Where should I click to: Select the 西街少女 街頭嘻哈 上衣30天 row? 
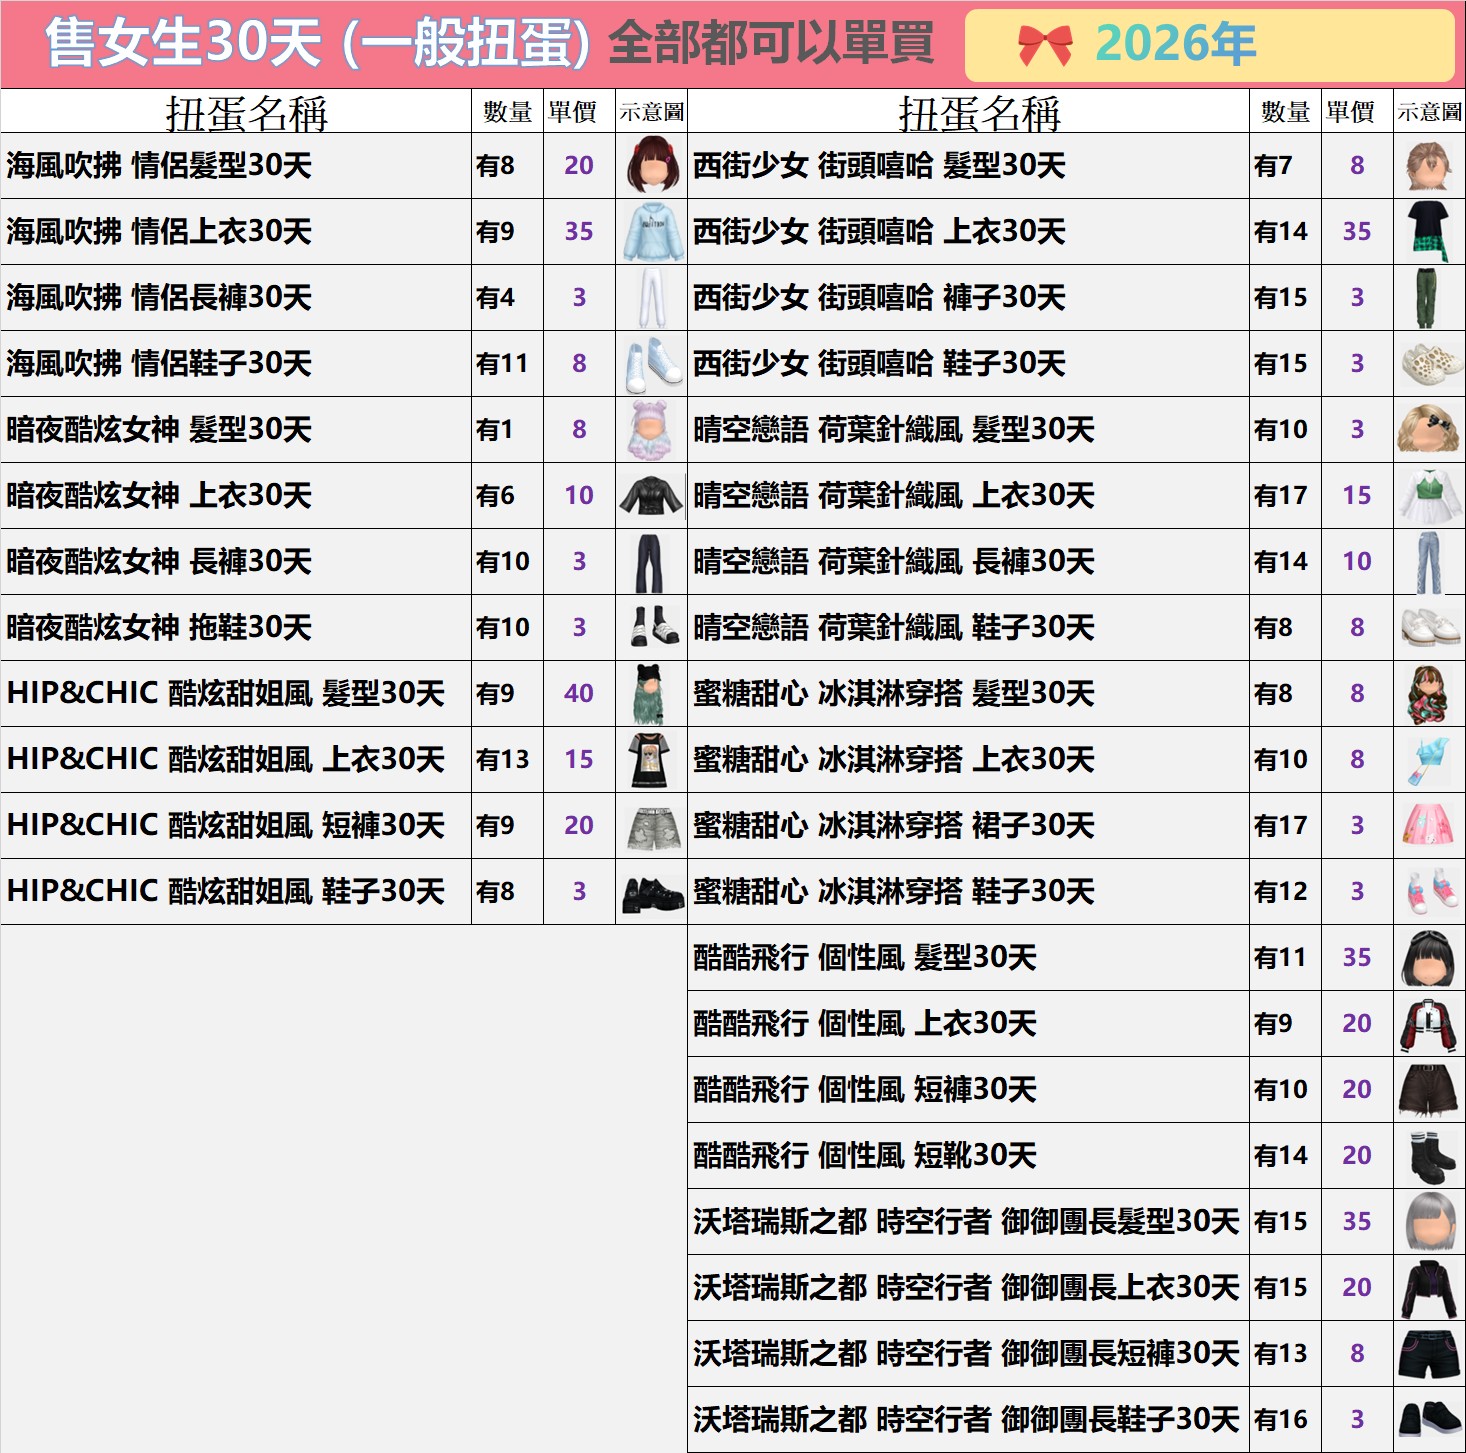879,231
